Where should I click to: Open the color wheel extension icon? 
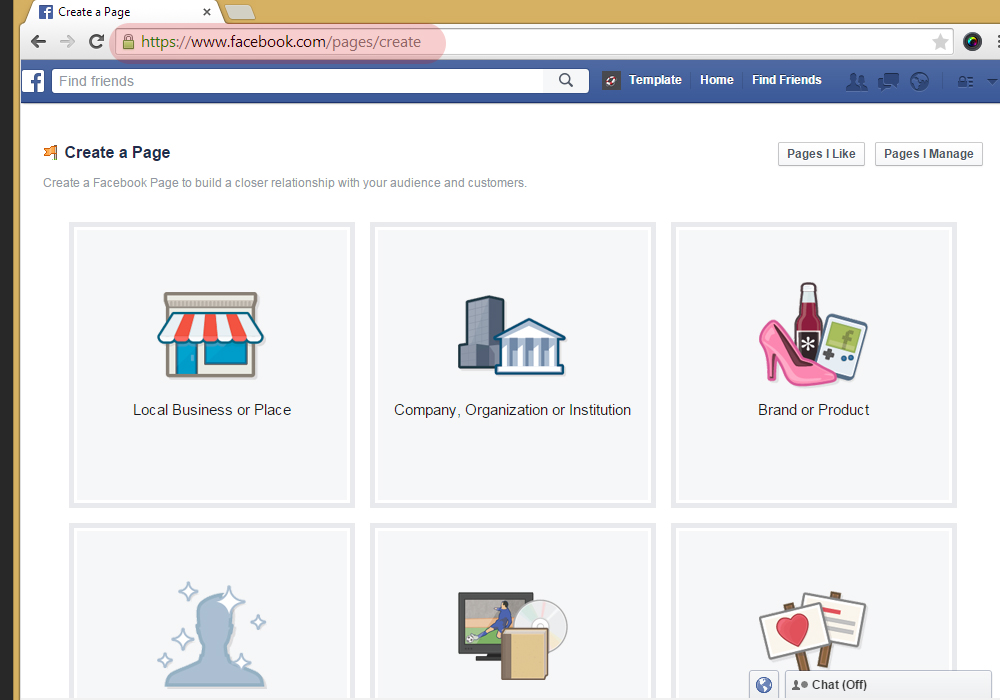pos(972,42)
